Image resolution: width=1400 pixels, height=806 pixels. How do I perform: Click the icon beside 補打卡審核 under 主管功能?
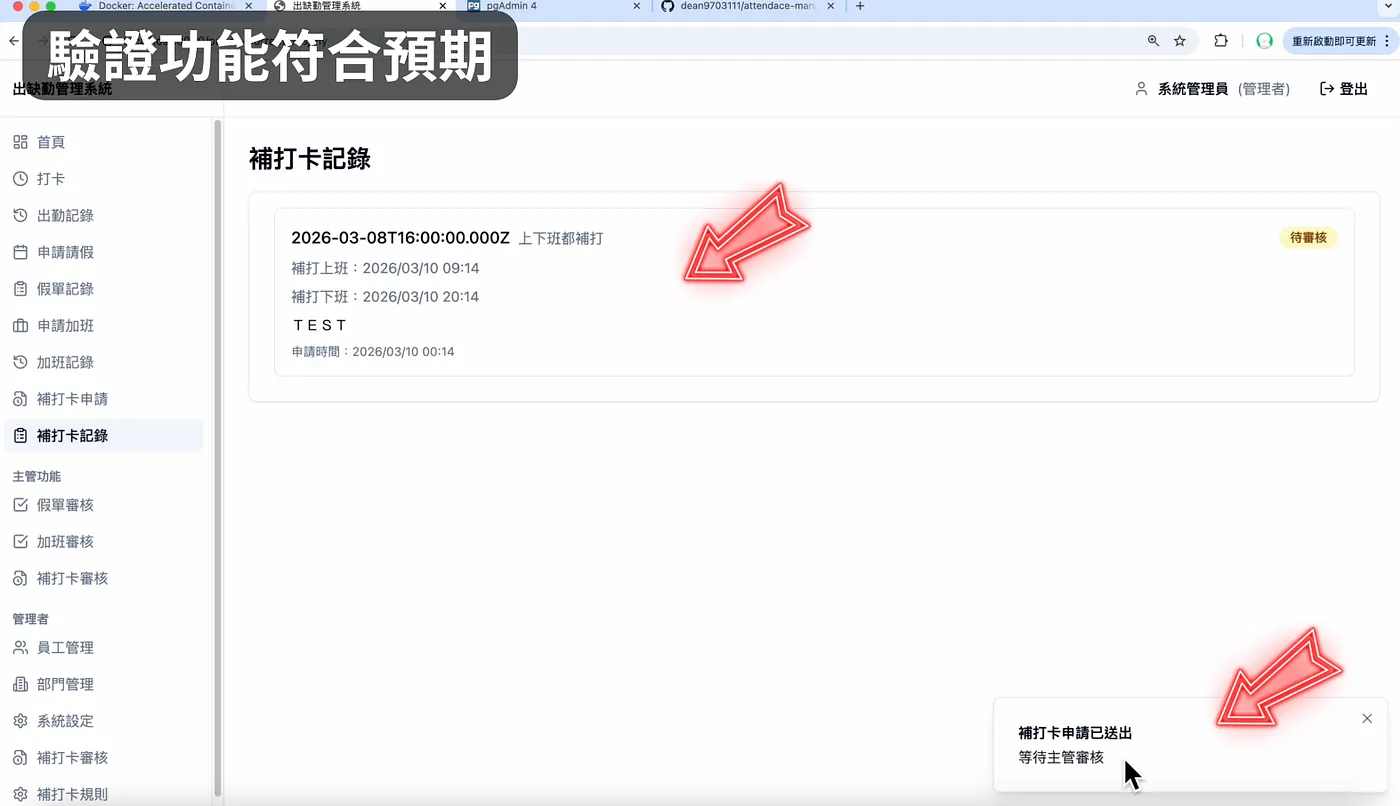click(20, 579)
